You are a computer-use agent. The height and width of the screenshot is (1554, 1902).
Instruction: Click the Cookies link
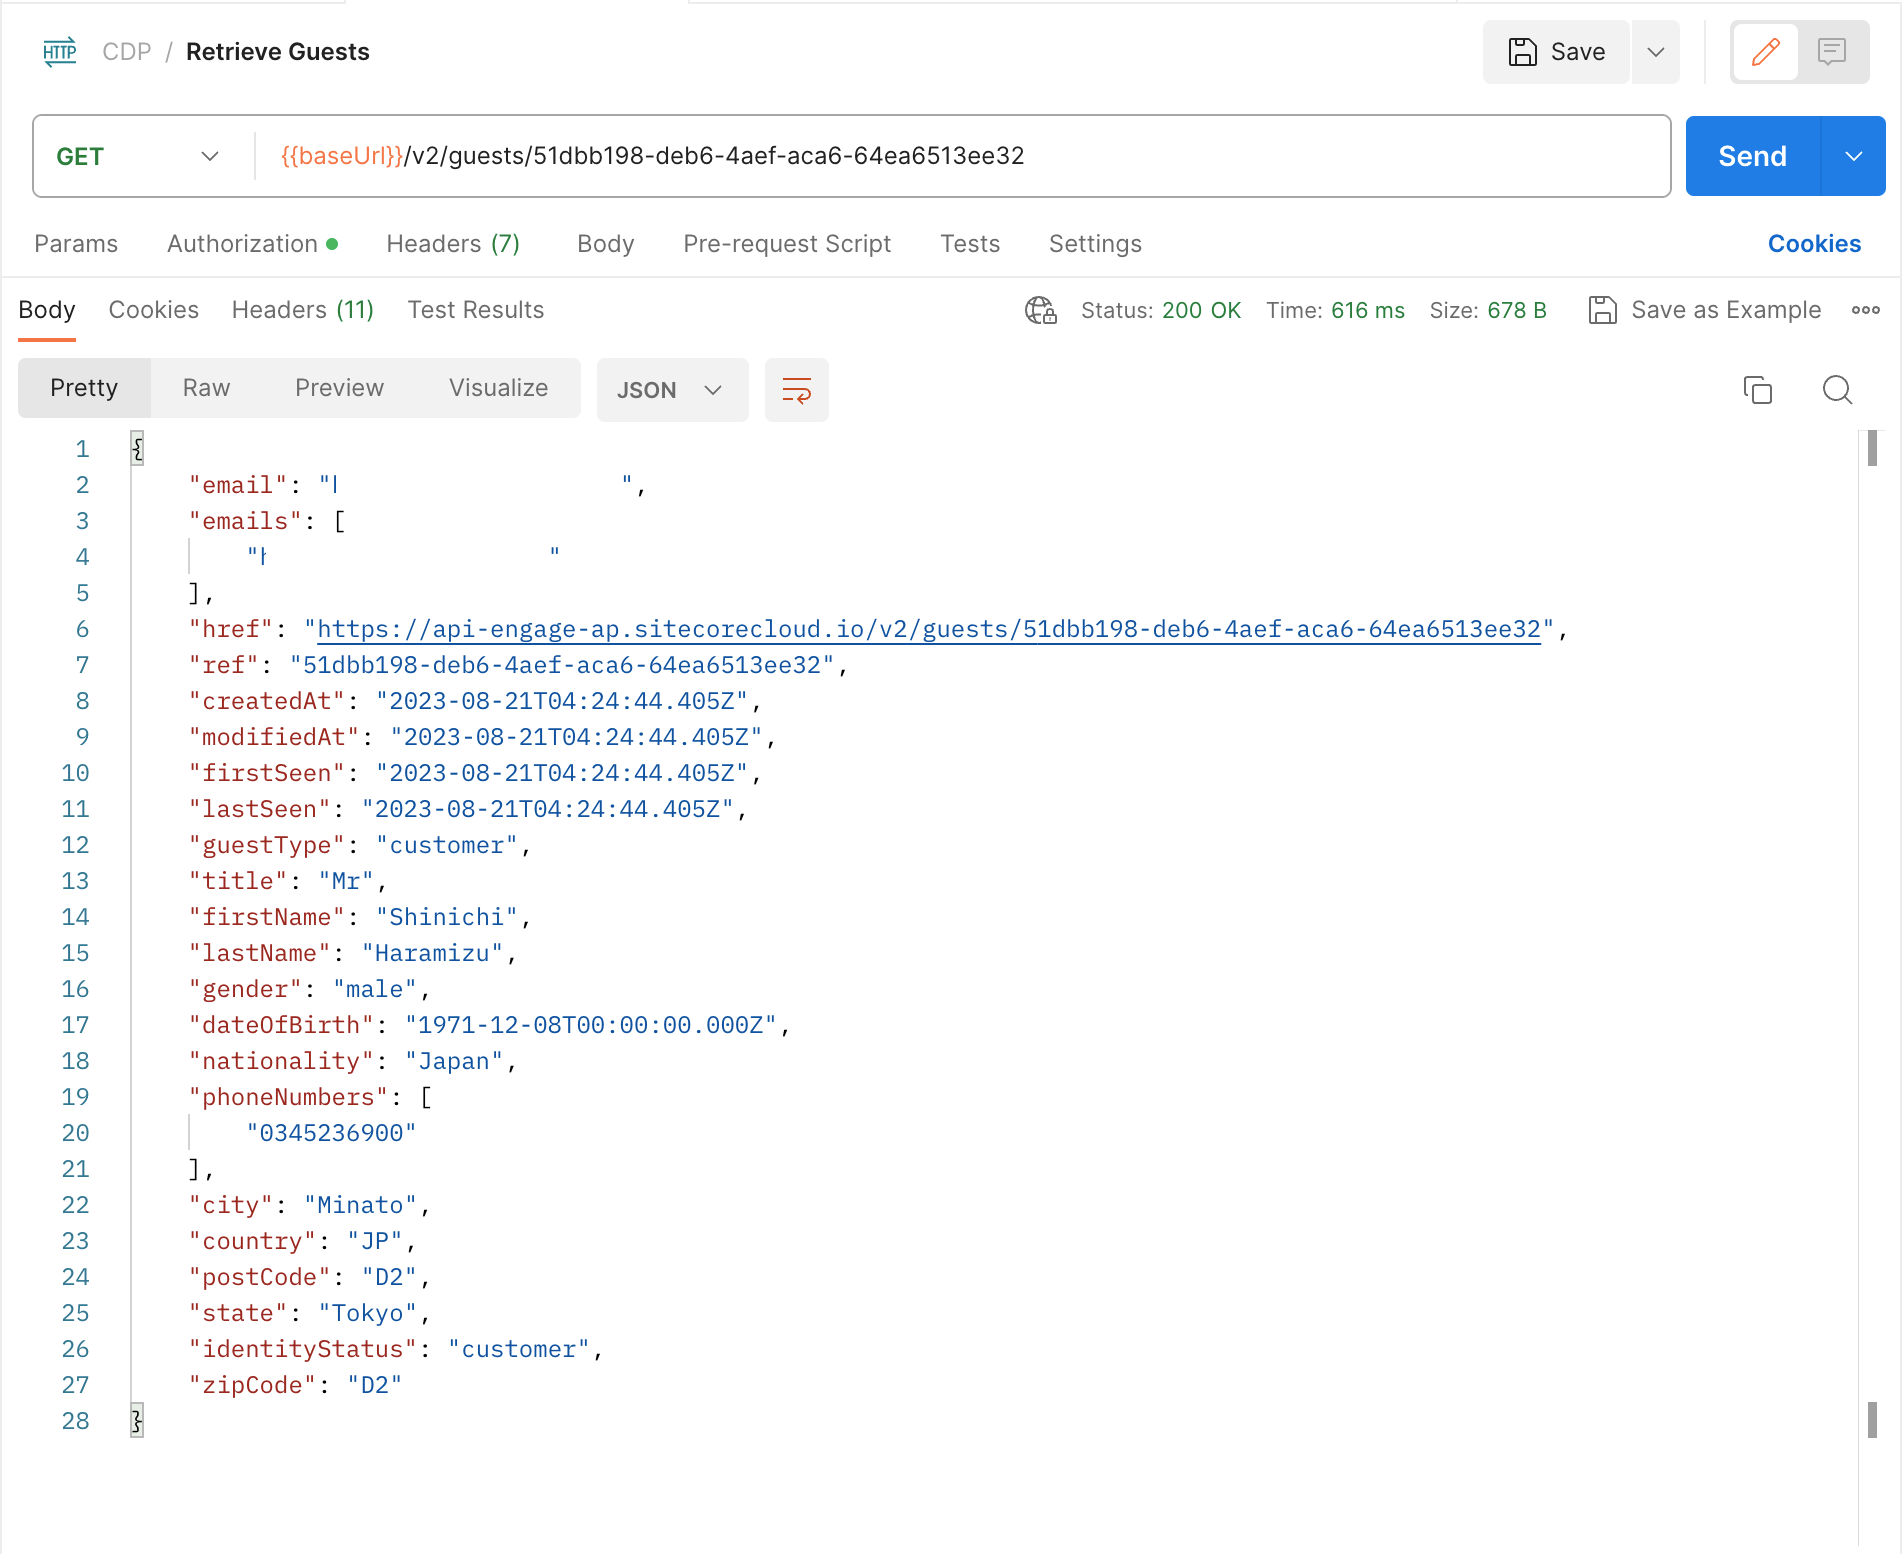point(1814,244)
